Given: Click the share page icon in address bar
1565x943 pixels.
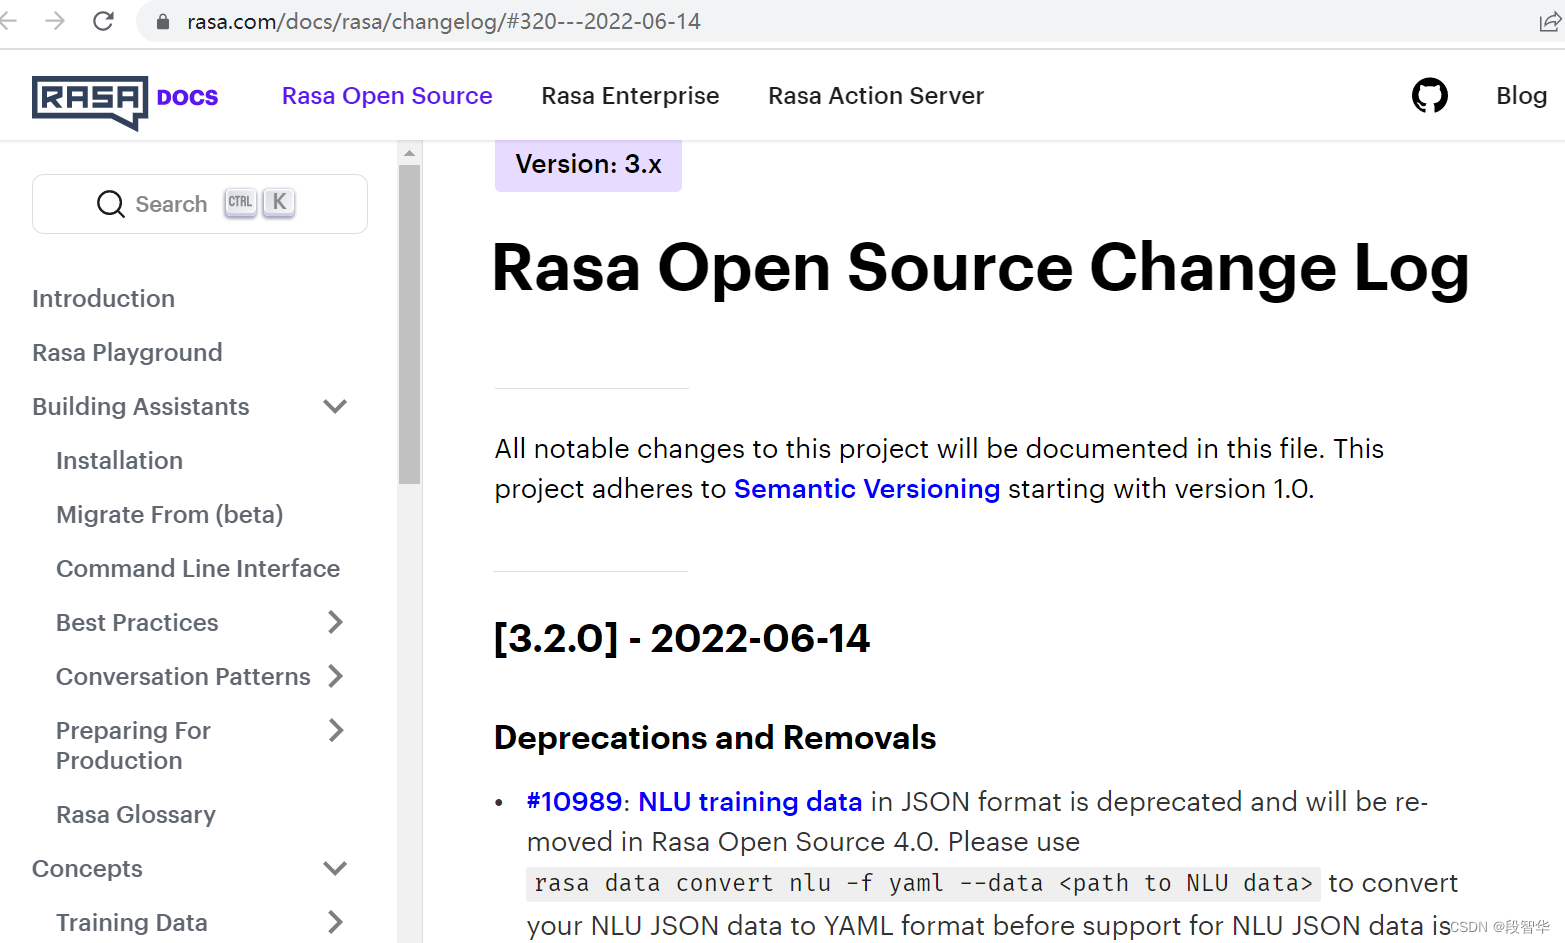Looking at the screenshot, I should point(1550,21).
